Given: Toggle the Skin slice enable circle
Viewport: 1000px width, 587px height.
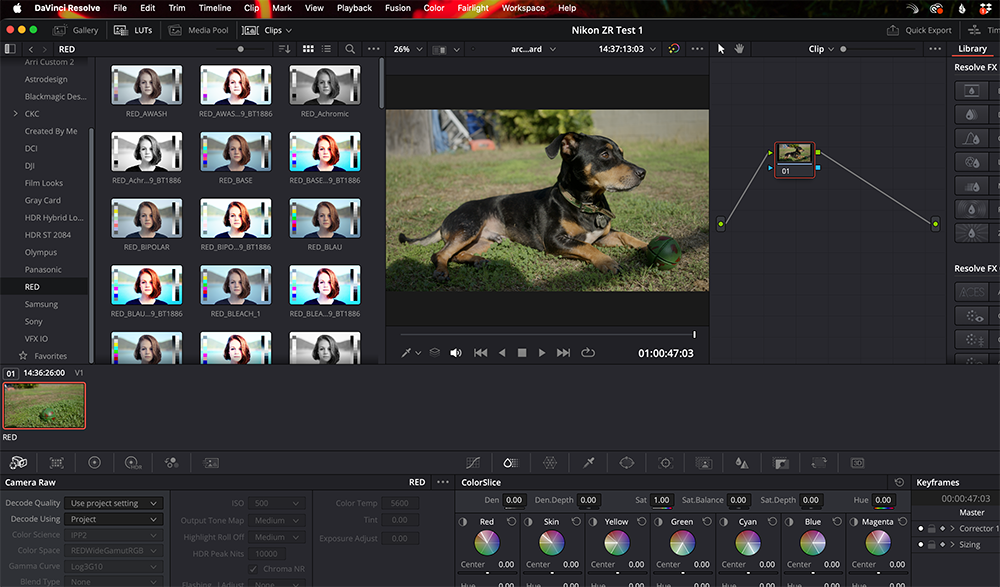Looking at the screenshot, I should 528,522.
